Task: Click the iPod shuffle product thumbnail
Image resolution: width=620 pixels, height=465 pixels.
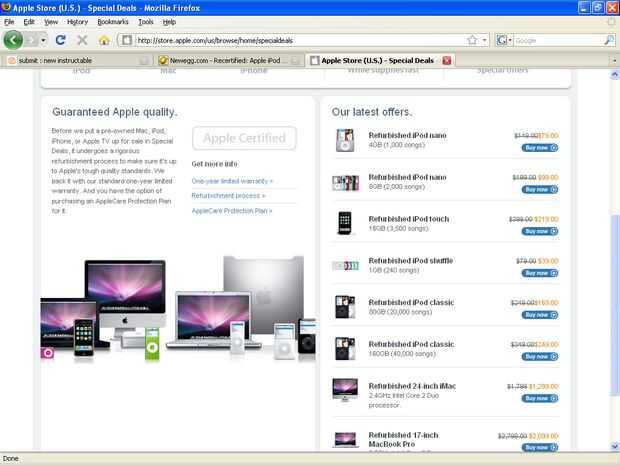Action: pos(345,266)
